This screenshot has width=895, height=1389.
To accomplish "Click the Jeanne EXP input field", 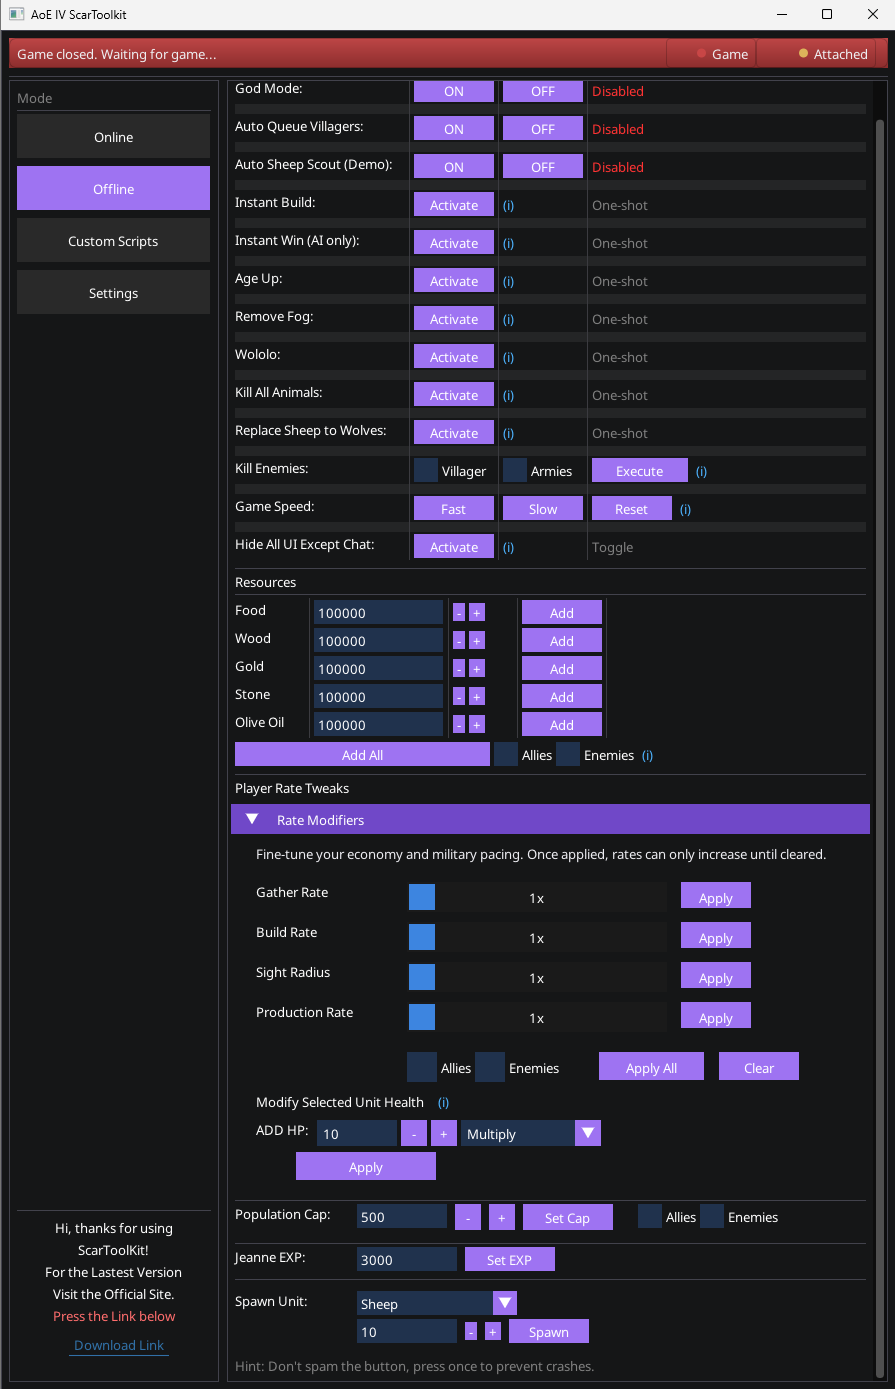I will coord(406,1258).
